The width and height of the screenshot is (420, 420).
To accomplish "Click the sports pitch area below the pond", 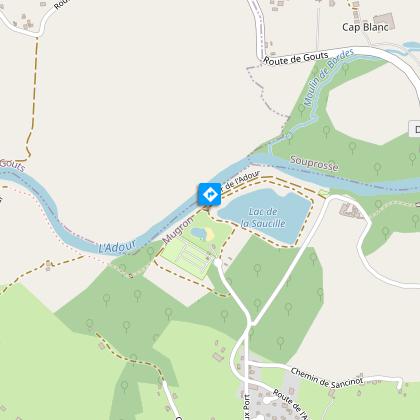I will click(188, 257).
